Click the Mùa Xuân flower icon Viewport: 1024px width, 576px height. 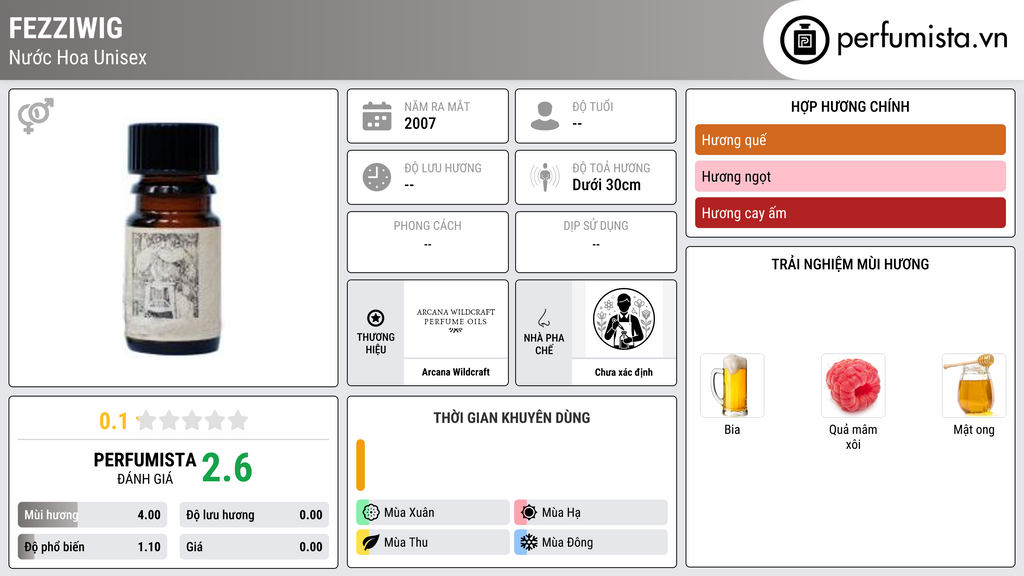click(371, 513)
